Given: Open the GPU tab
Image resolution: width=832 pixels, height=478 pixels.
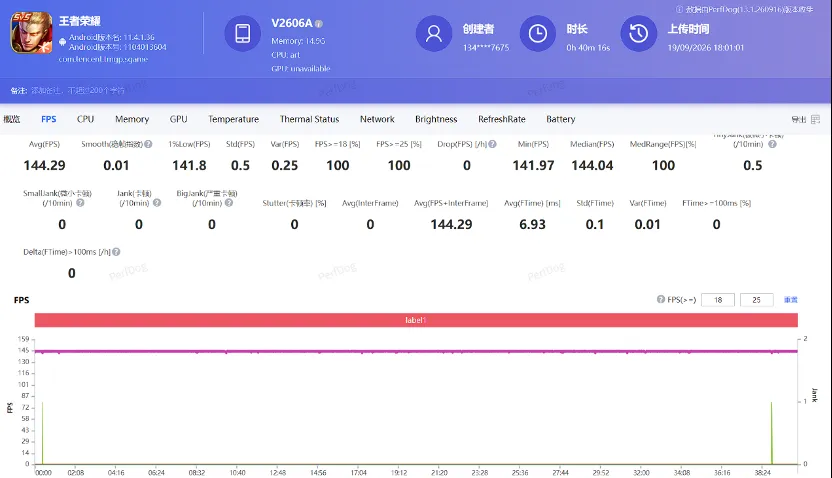Looking at the screenshot, I should (x=178, y=119).
